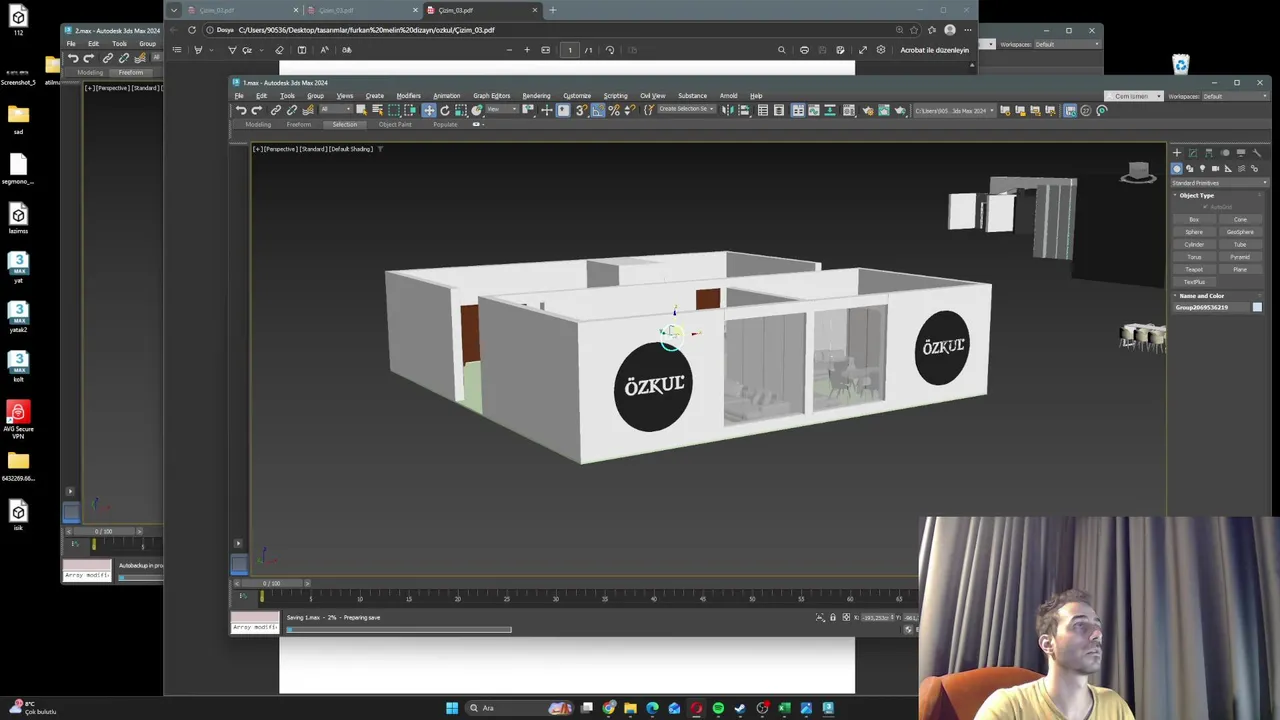
Task: Open the user account sign-in dropdown
Action: pyautogui.click(x=1134, y=96)
